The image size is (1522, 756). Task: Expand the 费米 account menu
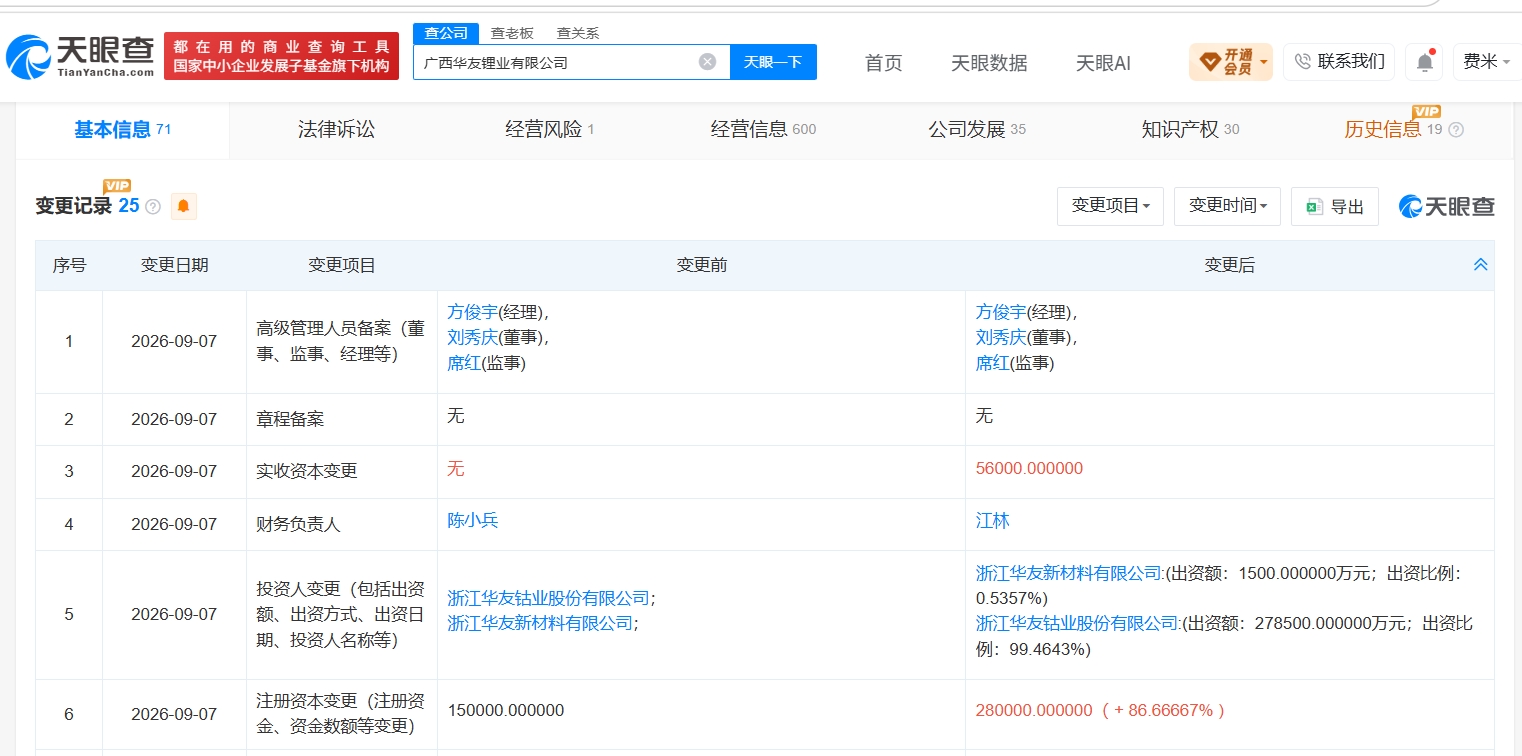[x=1486, y=62]
